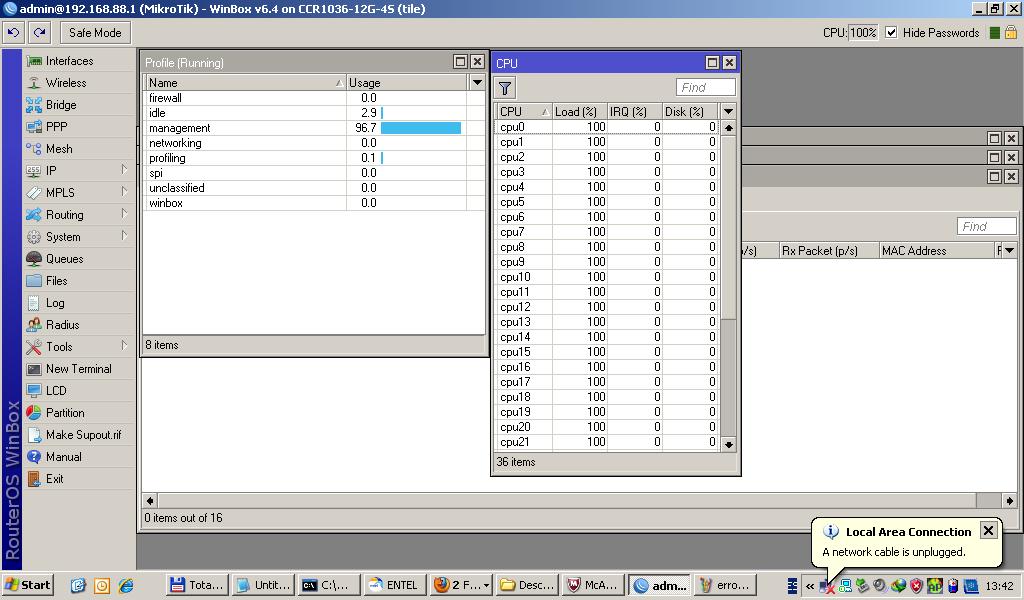1024x600 pixels.
Task: Click the Windows Start button
Action: point(28,585)
